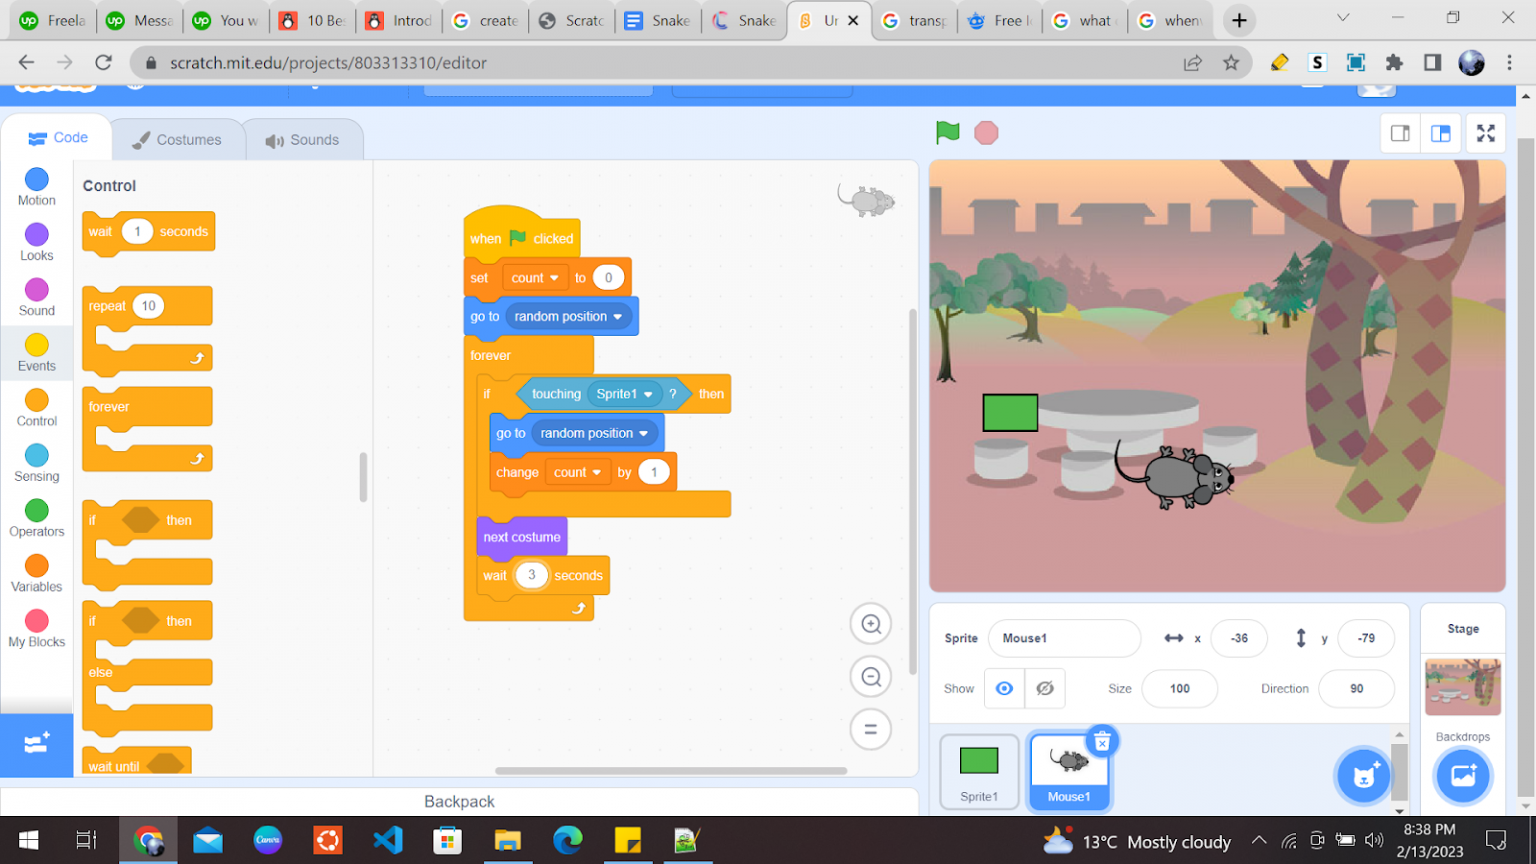
Task: Open the Choose a Backdrop menu
Action: (x=1463, y=776)
